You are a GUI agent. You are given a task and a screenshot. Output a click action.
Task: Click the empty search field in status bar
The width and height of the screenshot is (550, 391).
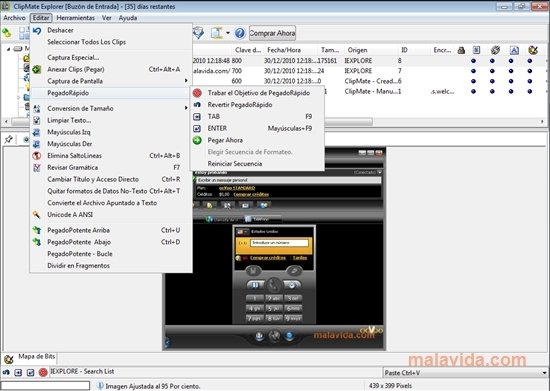tap(45, 386)
